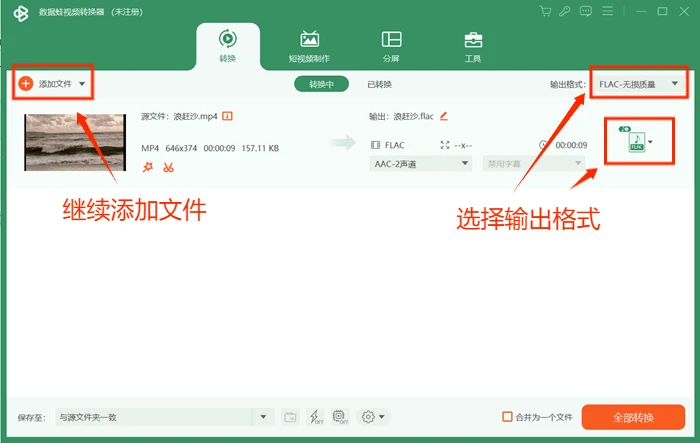Click the source file info icon
Viewport: 700px width, 443px height.
click(227, 116)
